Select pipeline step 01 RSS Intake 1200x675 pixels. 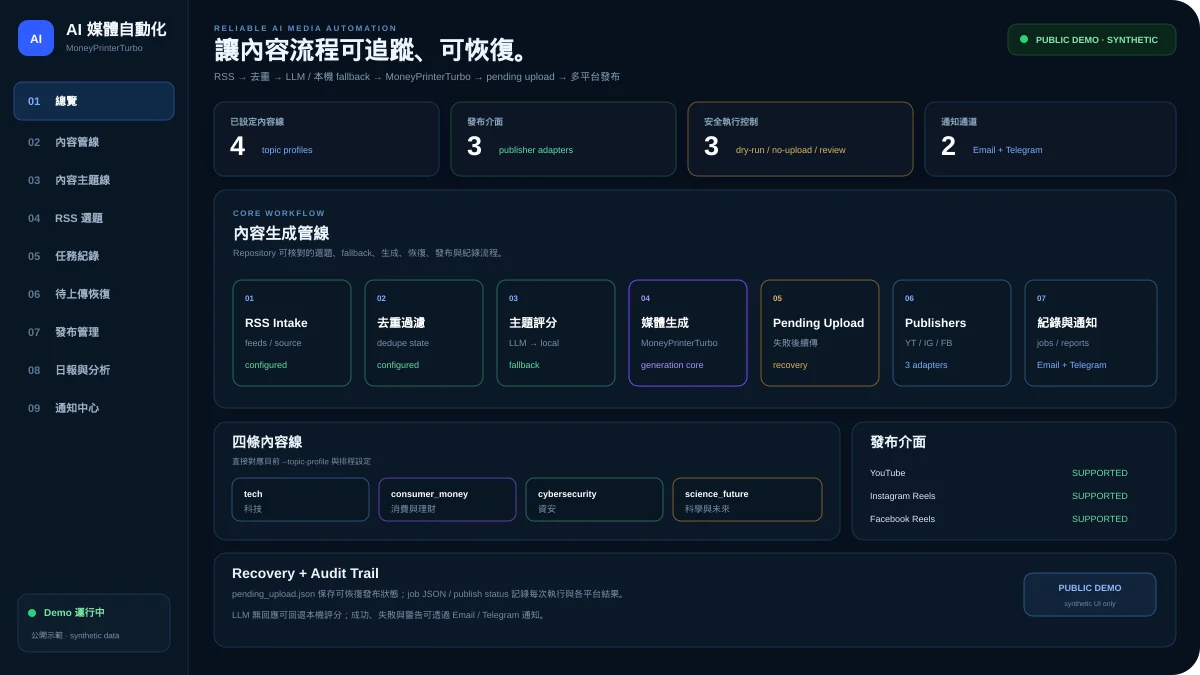(x=292, y=333)
